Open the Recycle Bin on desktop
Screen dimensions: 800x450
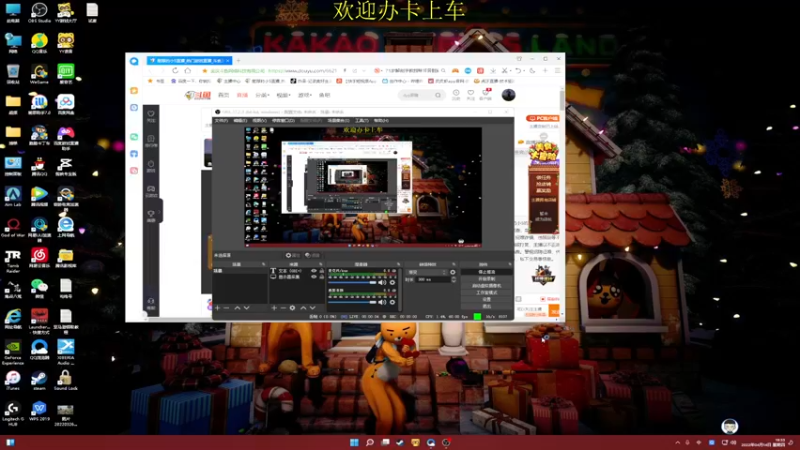point(13,74)
